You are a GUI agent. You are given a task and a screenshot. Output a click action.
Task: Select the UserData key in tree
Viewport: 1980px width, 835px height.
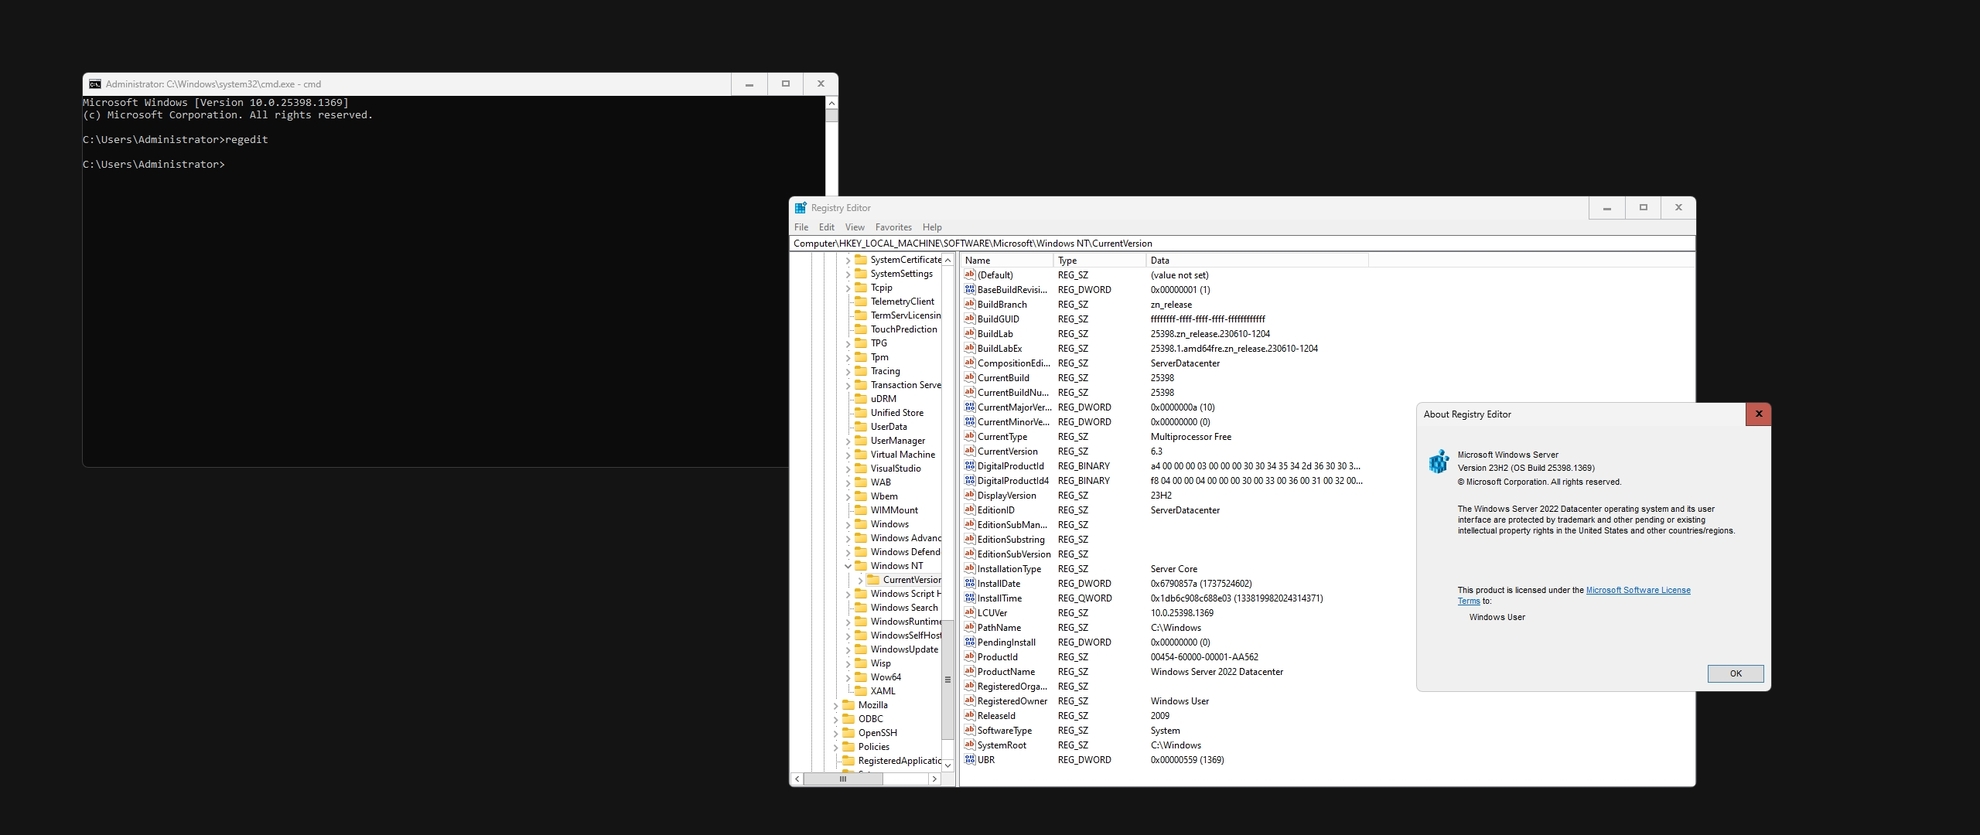pyautogui.click(x=889, y=427)
